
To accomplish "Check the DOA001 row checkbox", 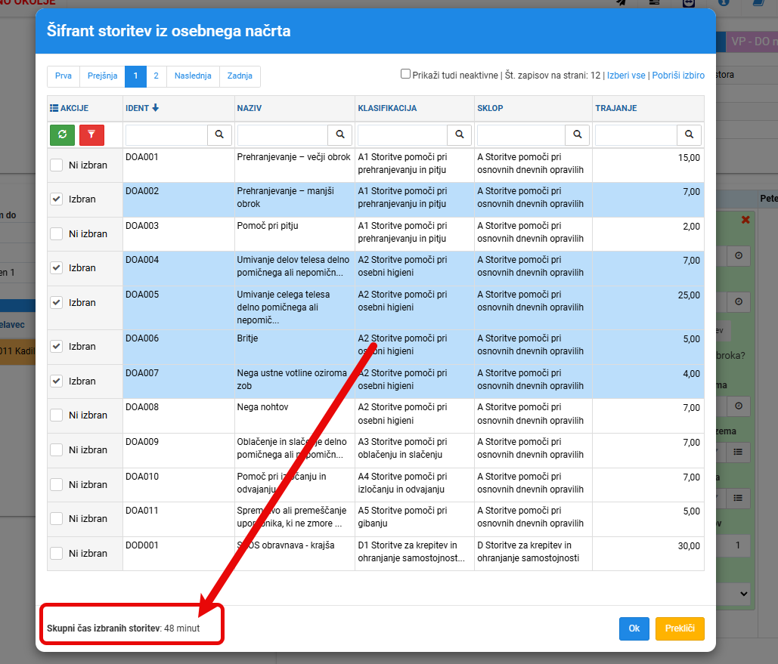I will 57,165.
